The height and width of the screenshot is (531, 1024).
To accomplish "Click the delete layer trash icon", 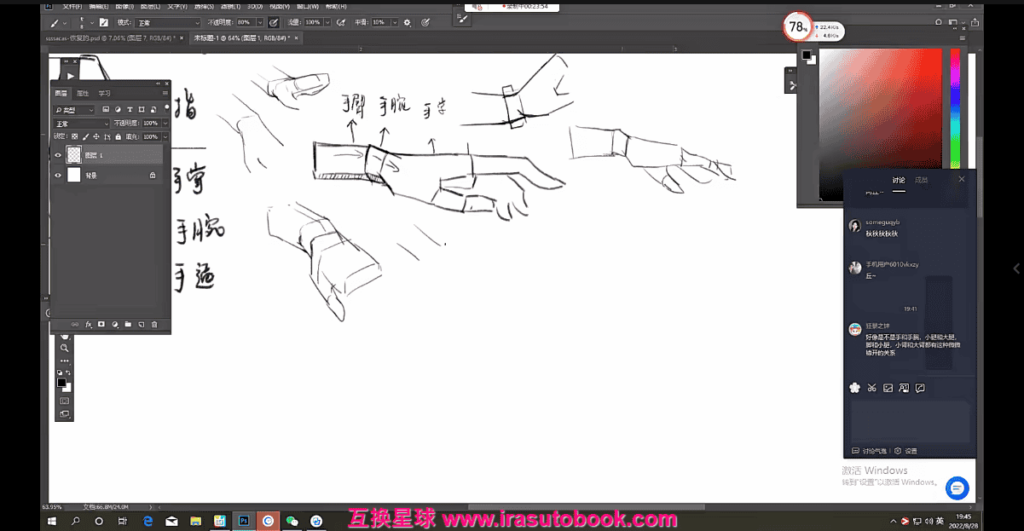I will tap(154, 324).
